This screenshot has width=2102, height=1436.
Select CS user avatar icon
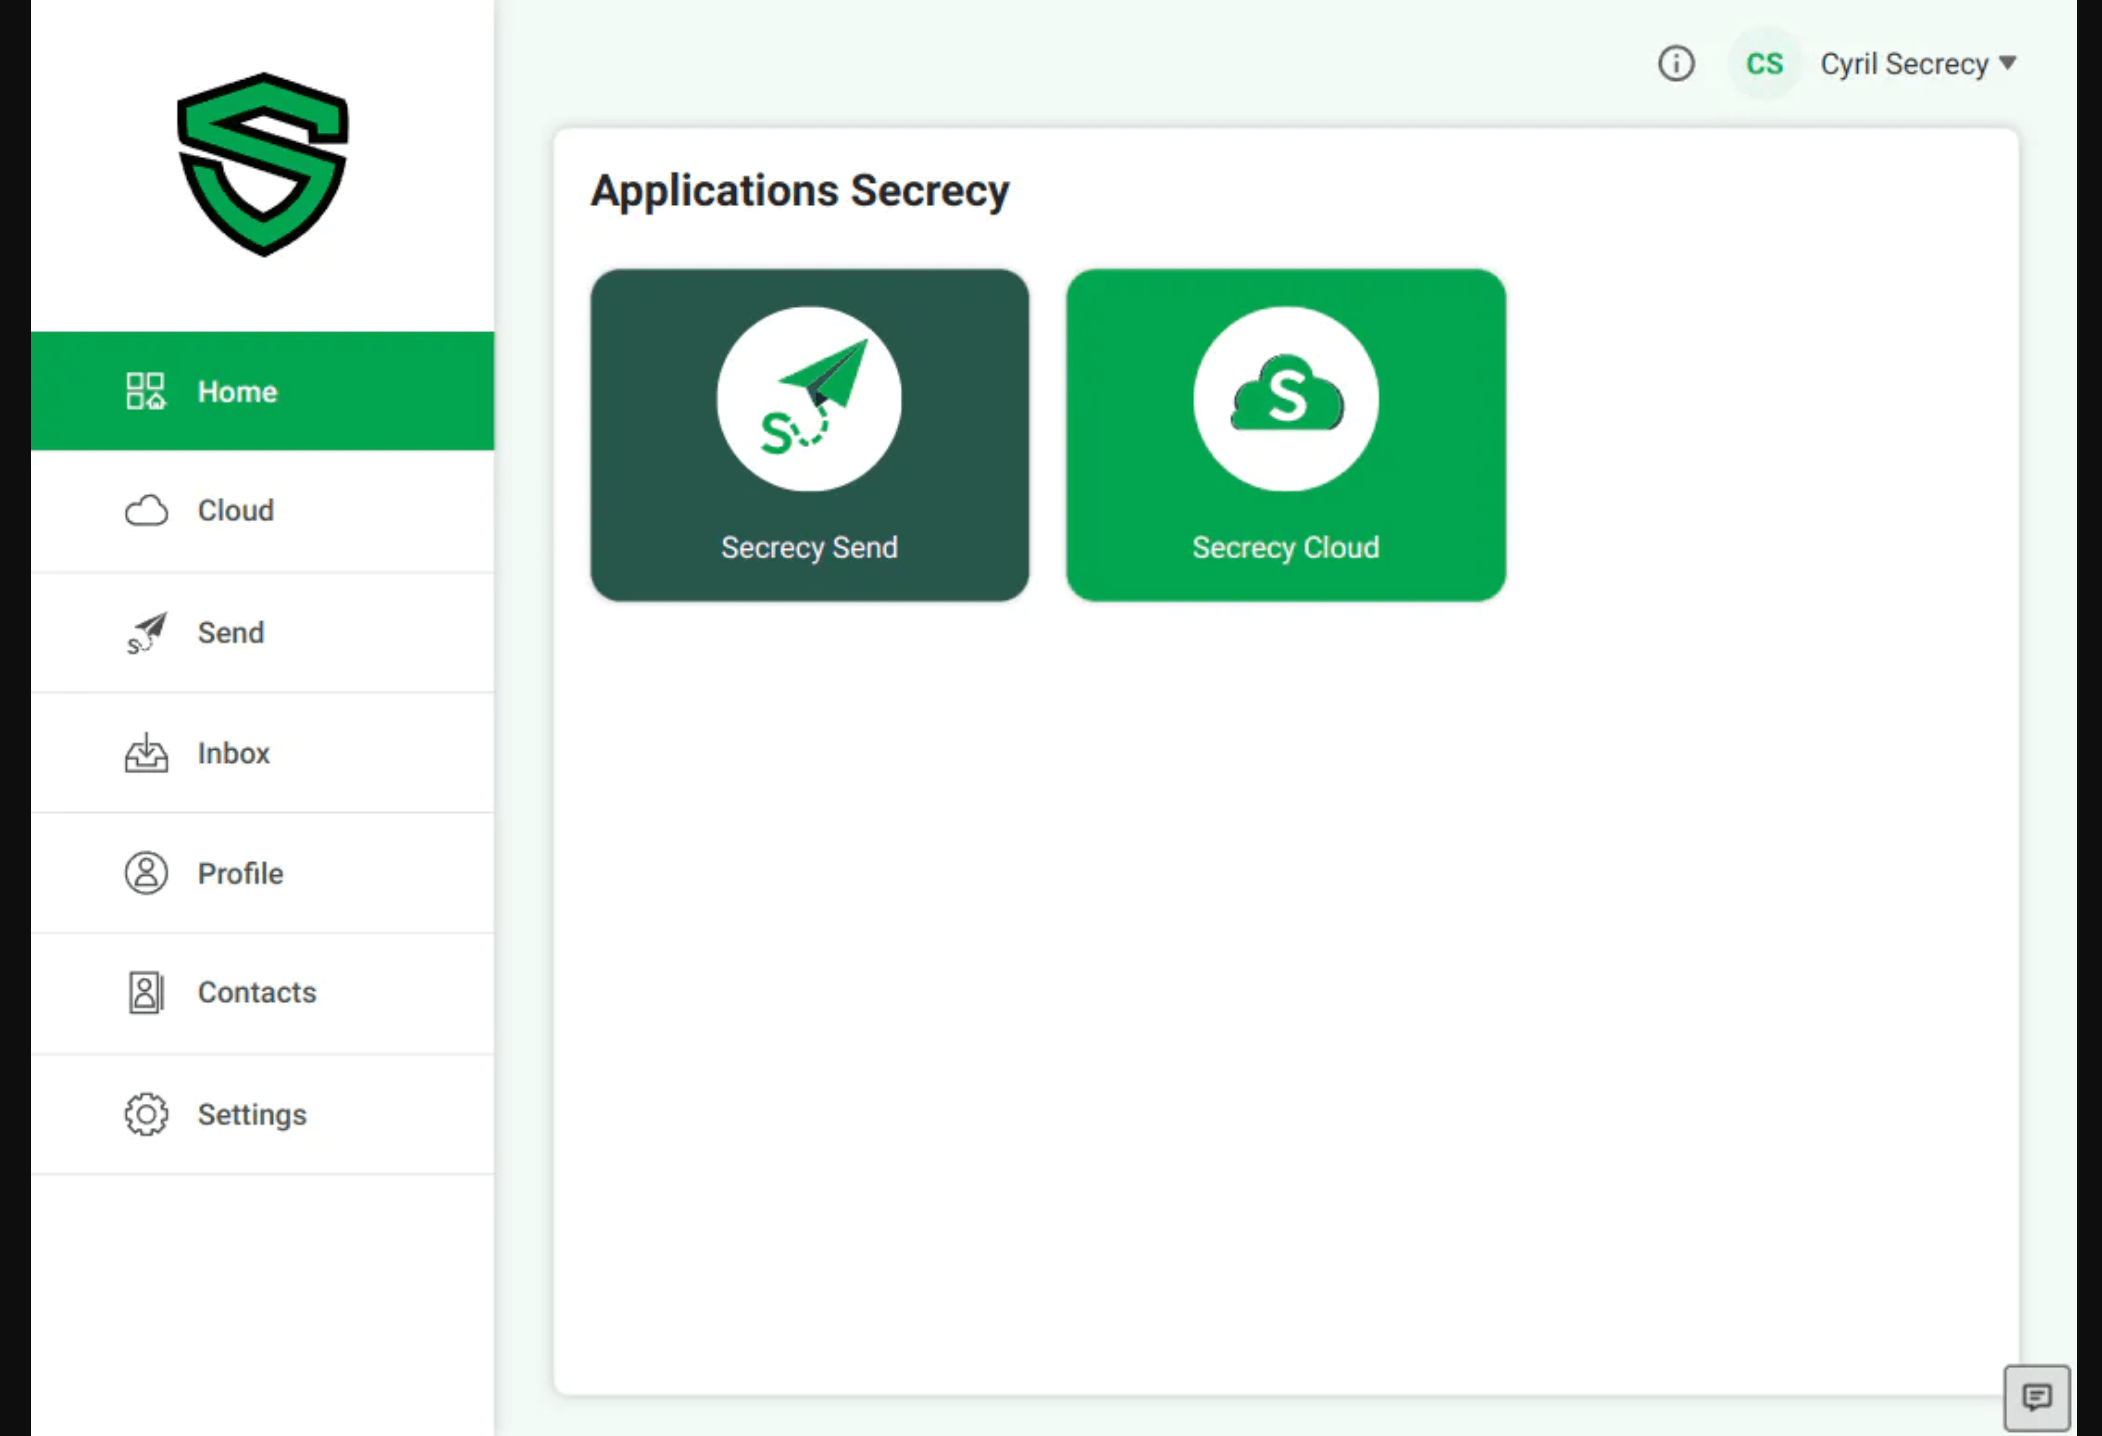(x=1762, y=64)
